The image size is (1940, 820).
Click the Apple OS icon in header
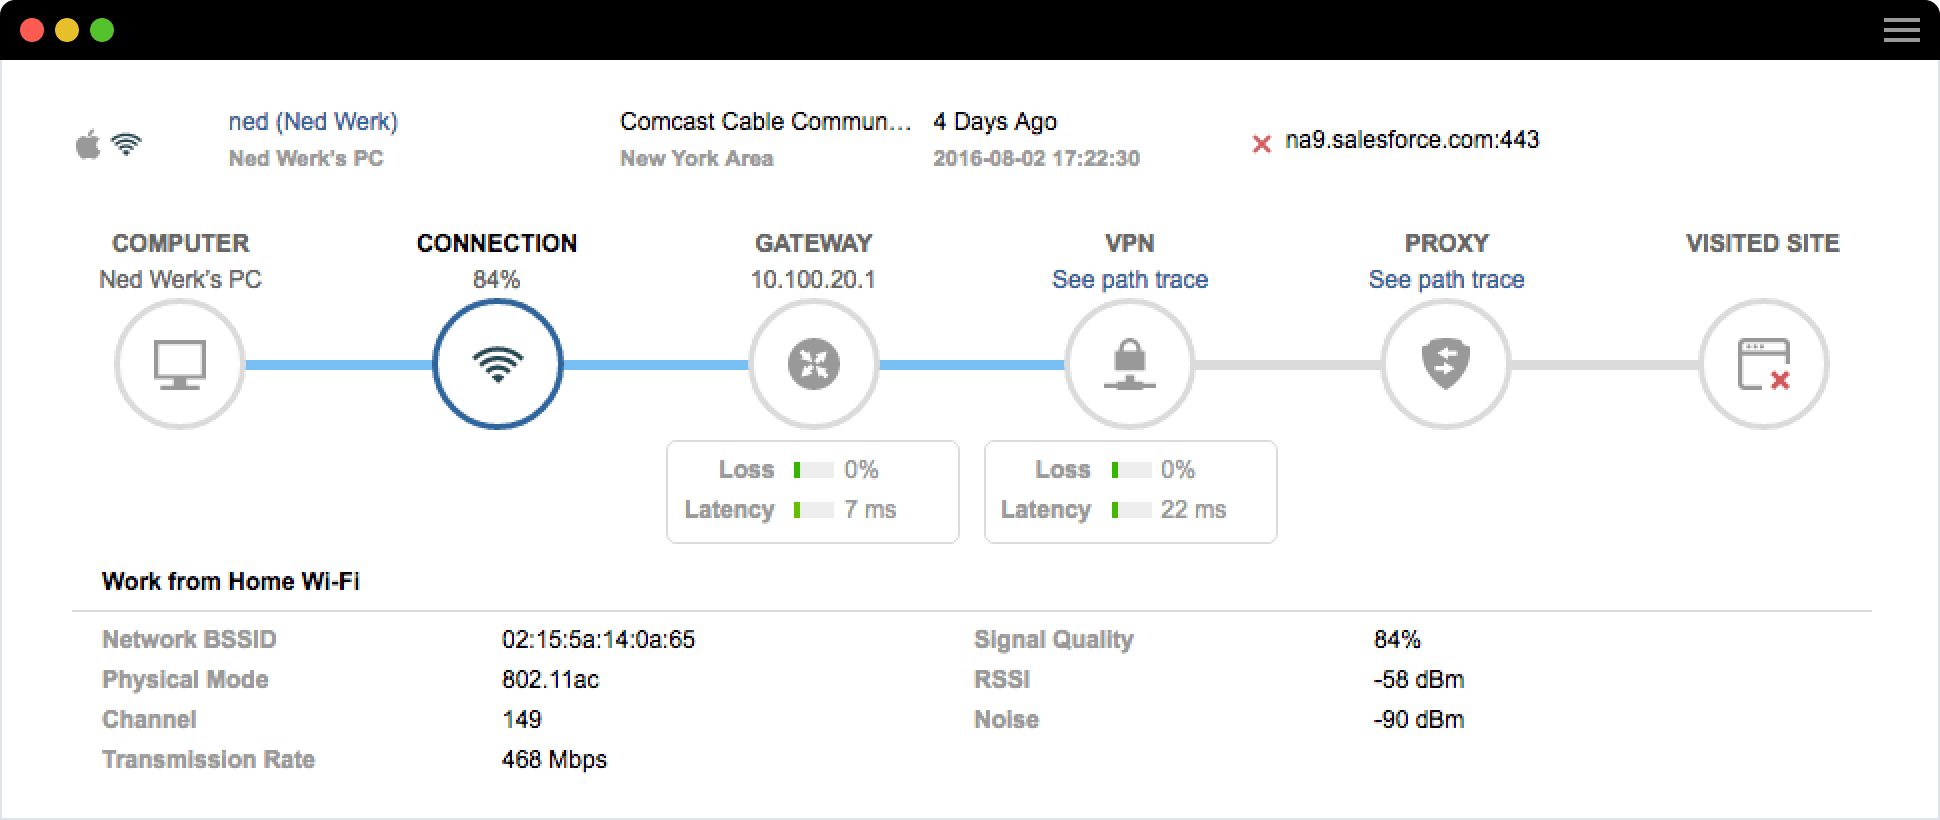pos(88,145)
